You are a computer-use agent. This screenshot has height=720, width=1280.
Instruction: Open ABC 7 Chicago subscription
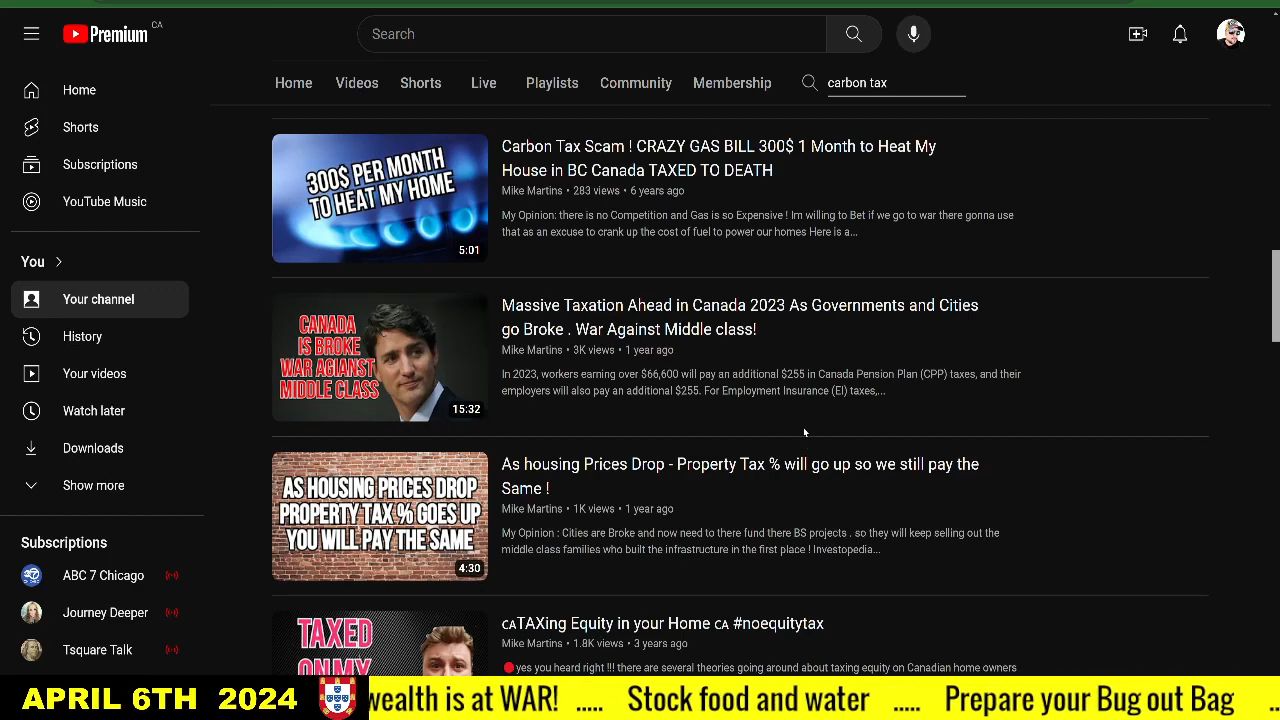[x=103, y=575]
